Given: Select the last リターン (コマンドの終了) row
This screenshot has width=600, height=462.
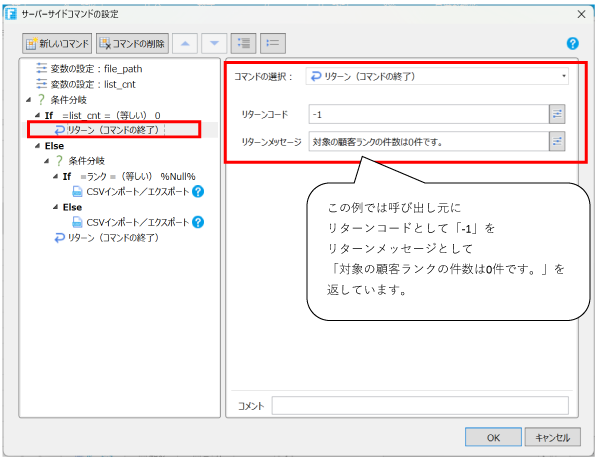Looking at the screenshot, I should click(x=107, y=238).
